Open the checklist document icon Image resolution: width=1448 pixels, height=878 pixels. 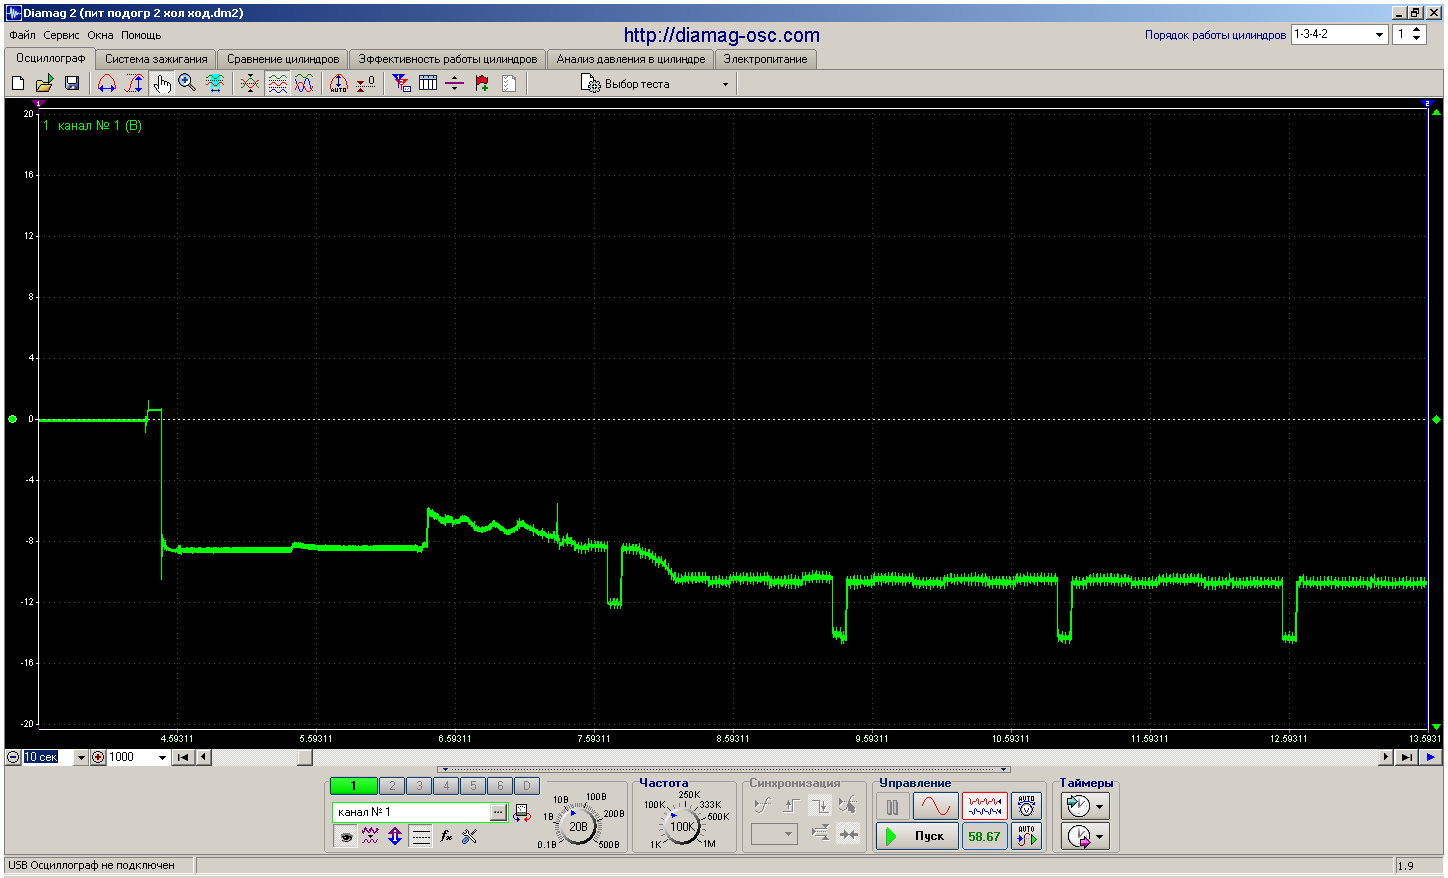click(x=509, y=84)
